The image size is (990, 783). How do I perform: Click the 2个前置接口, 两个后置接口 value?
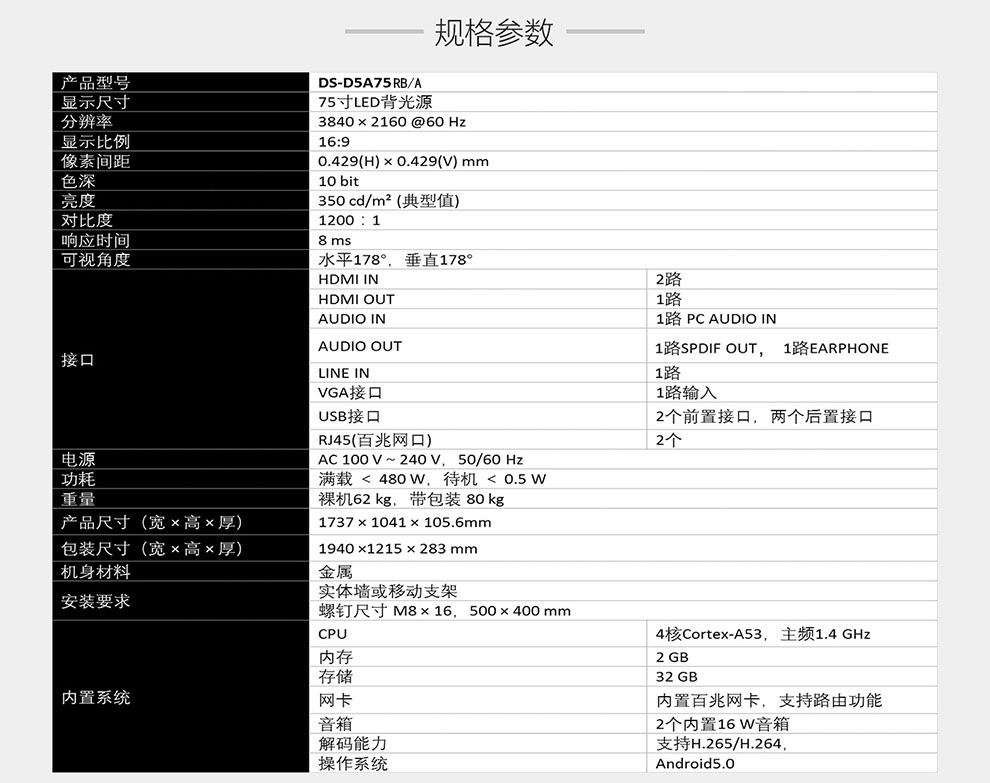tap(764, 416)
